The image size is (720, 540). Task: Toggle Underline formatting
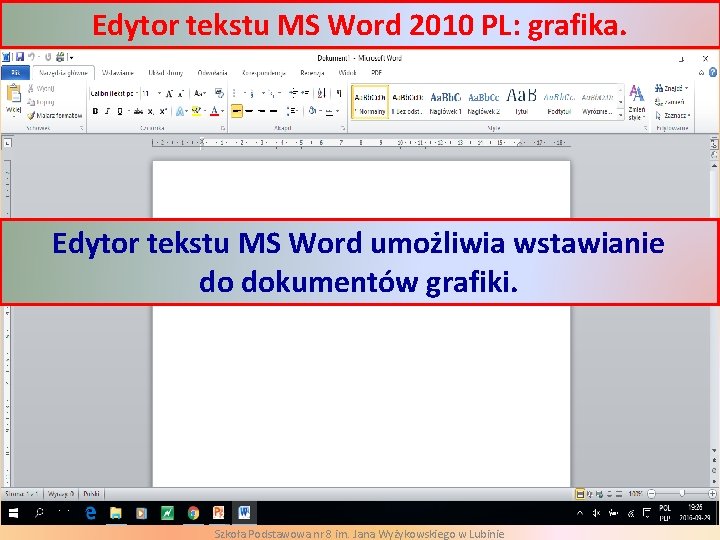pyautogui.click(x=120, y=111)
